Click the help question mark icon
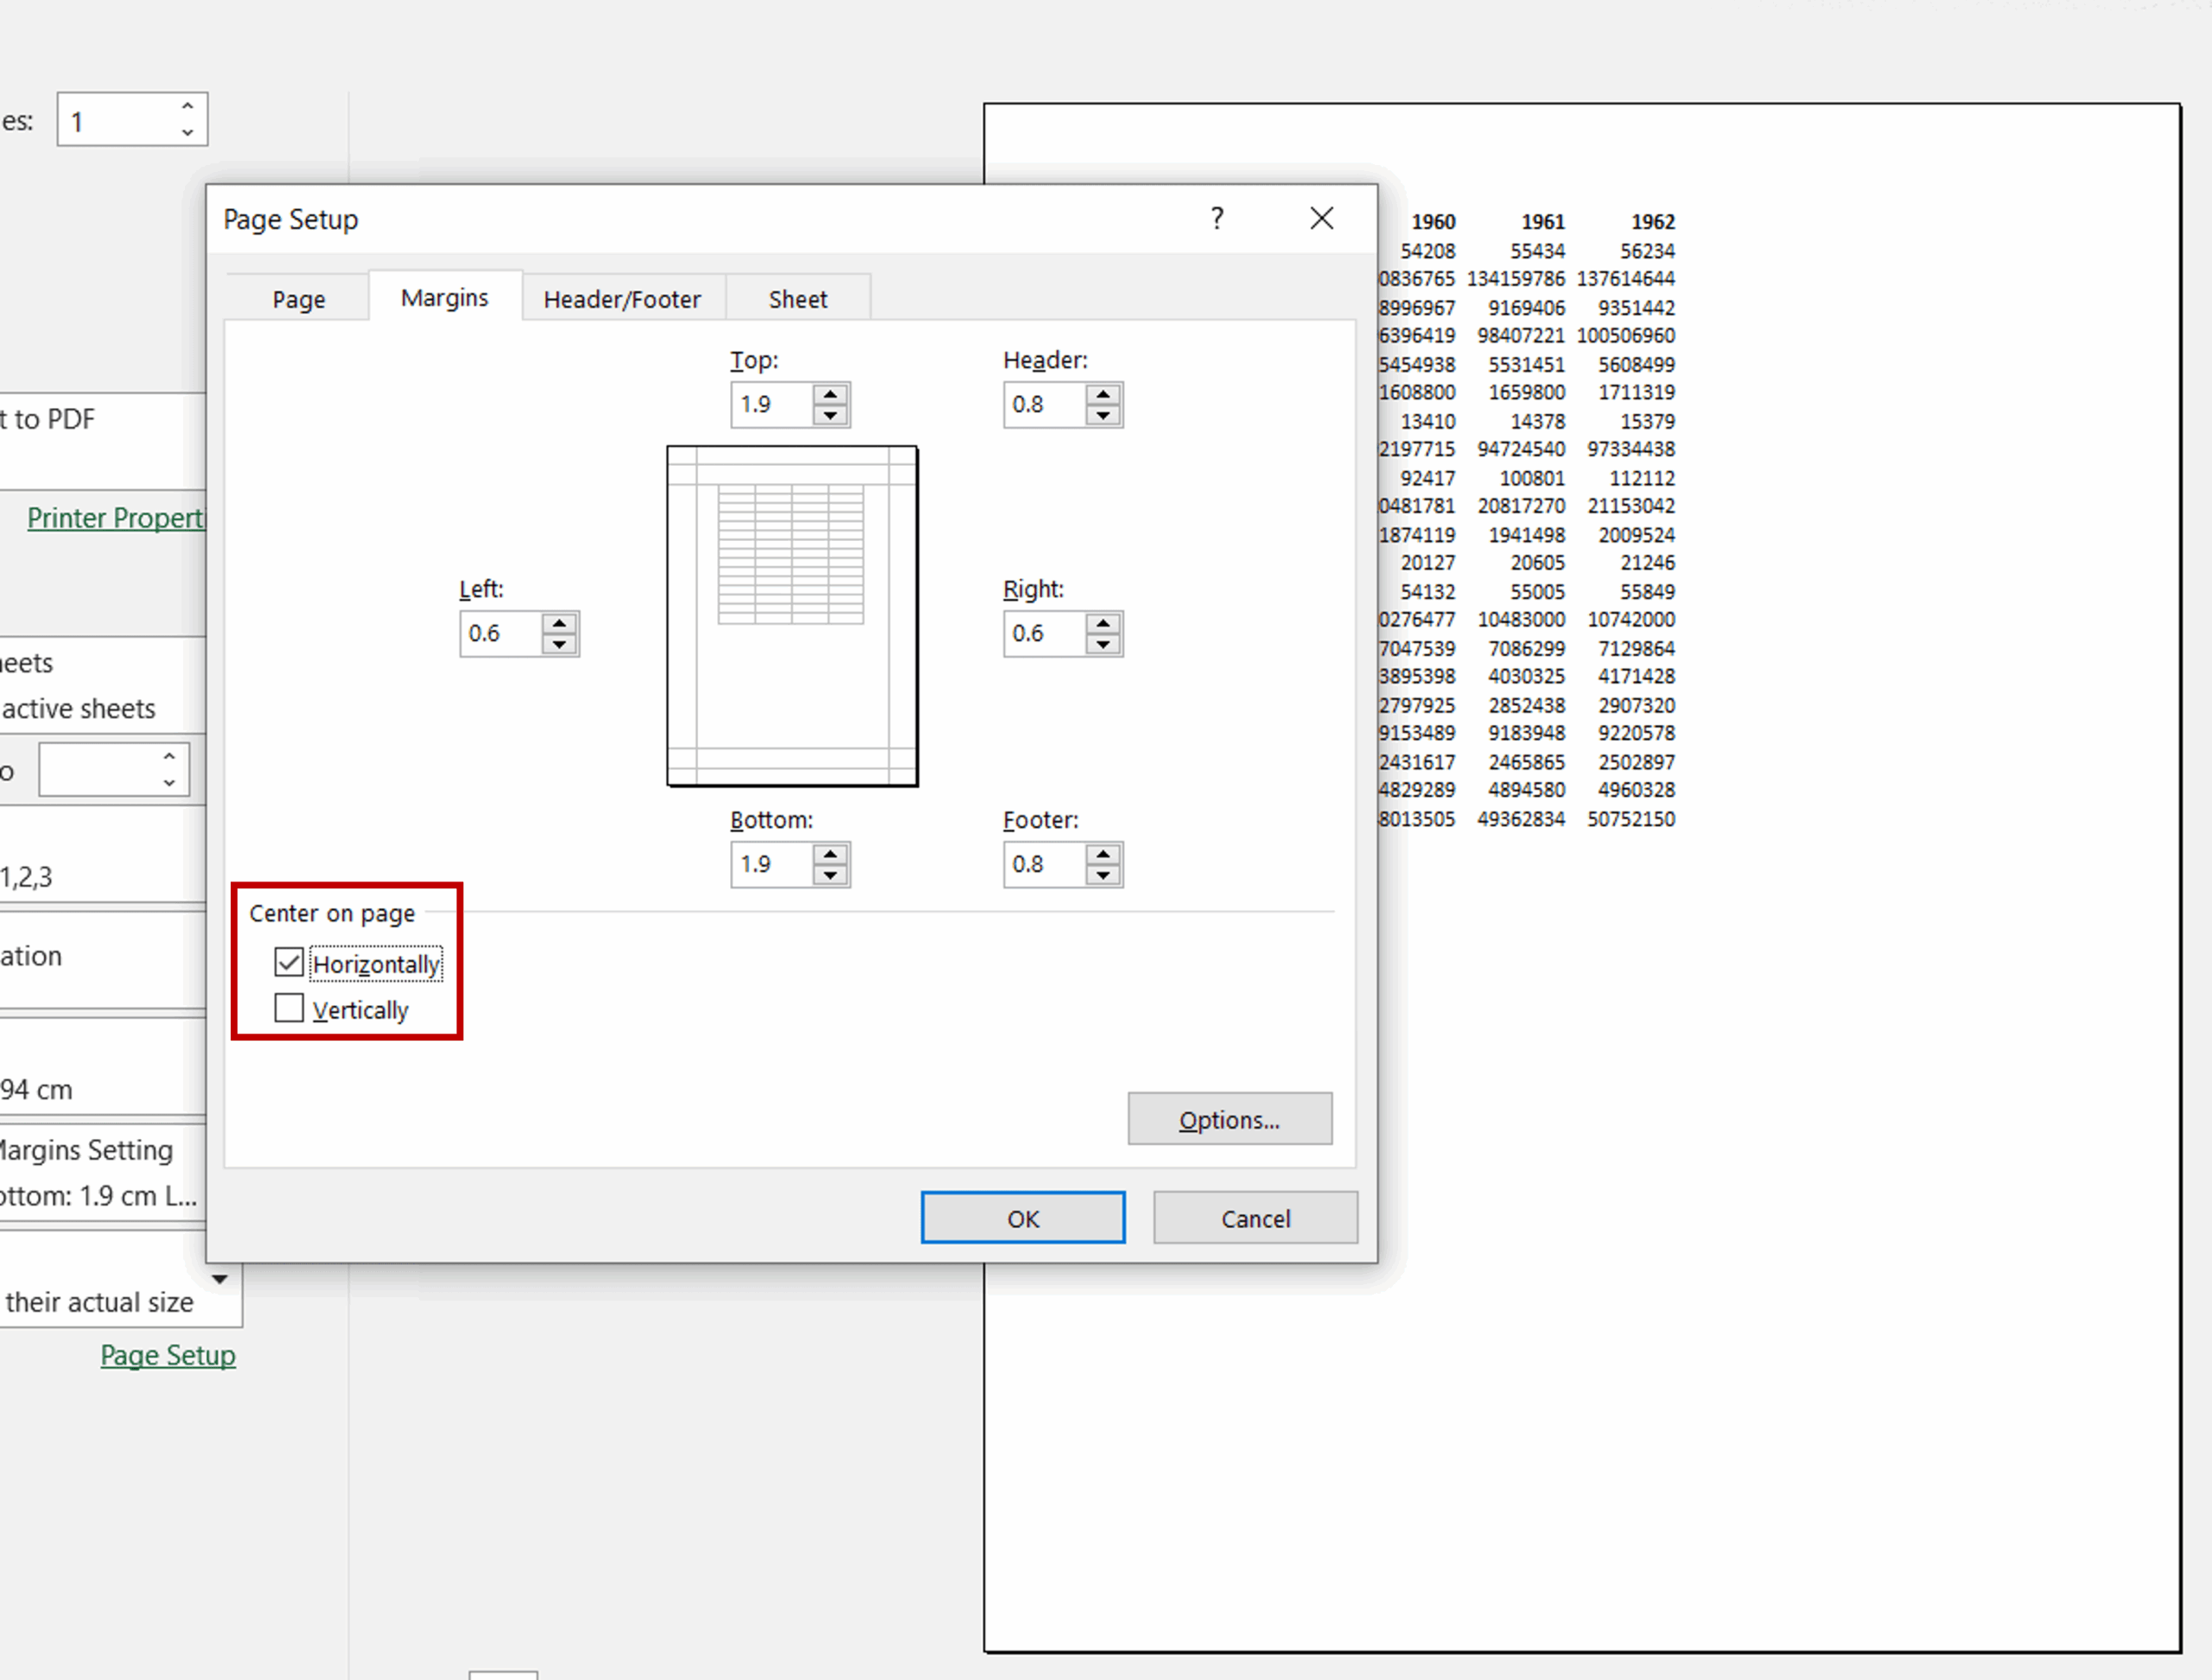 [x=1217, y=218]
